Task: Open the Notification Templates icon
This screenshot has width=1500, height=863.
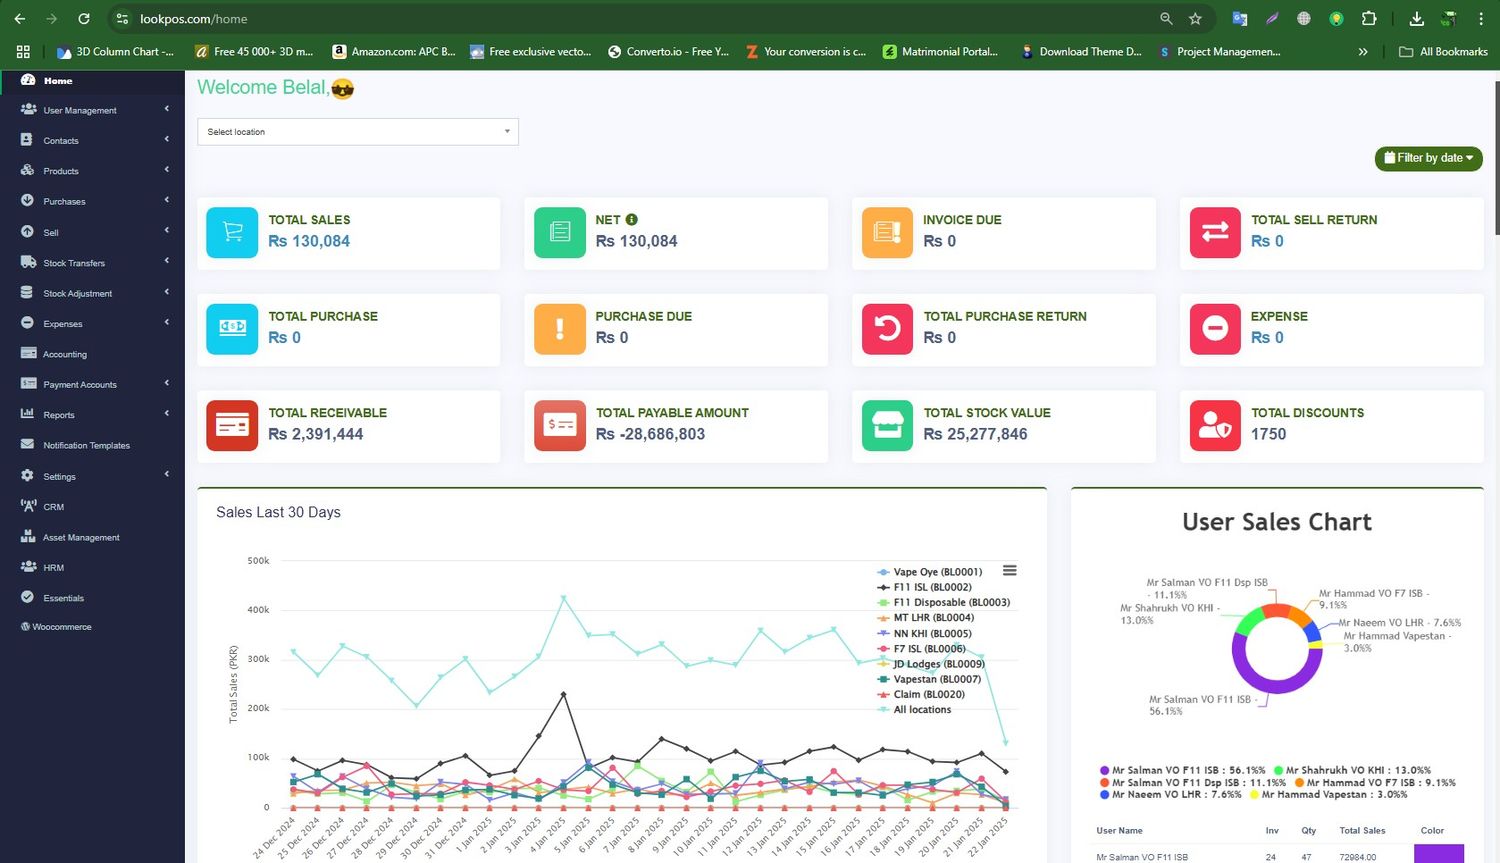Action: (x=26, y=444)
